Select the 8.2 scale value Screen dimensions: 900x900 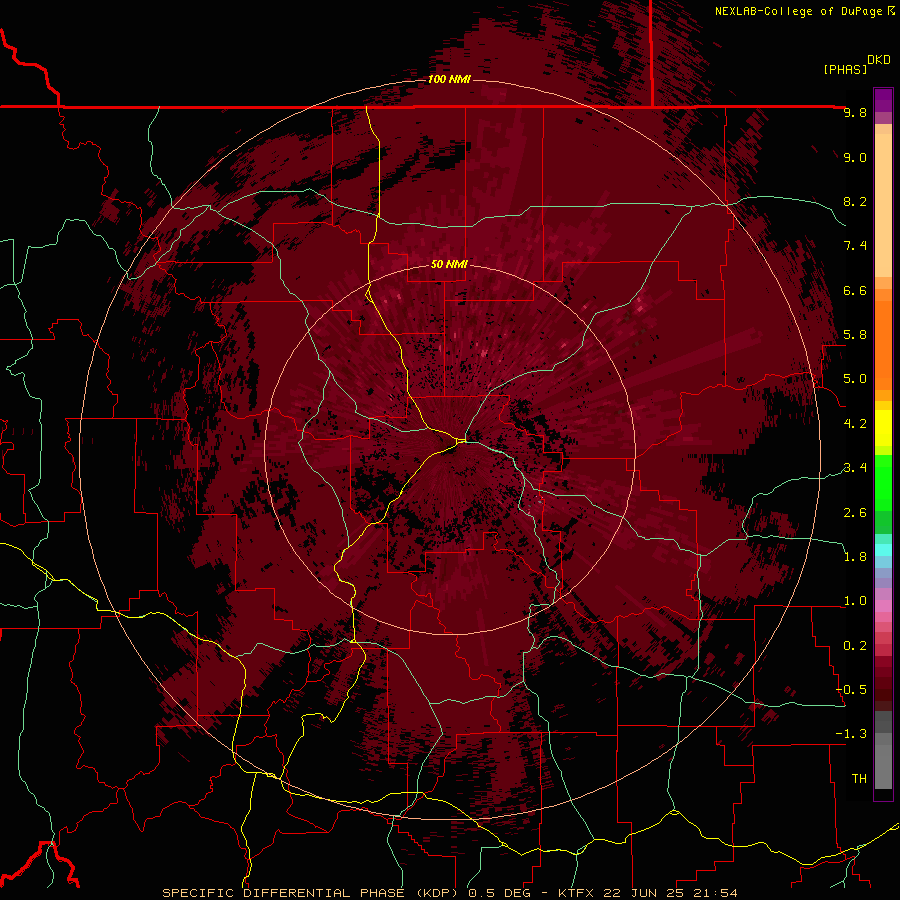tap(855, 201)
